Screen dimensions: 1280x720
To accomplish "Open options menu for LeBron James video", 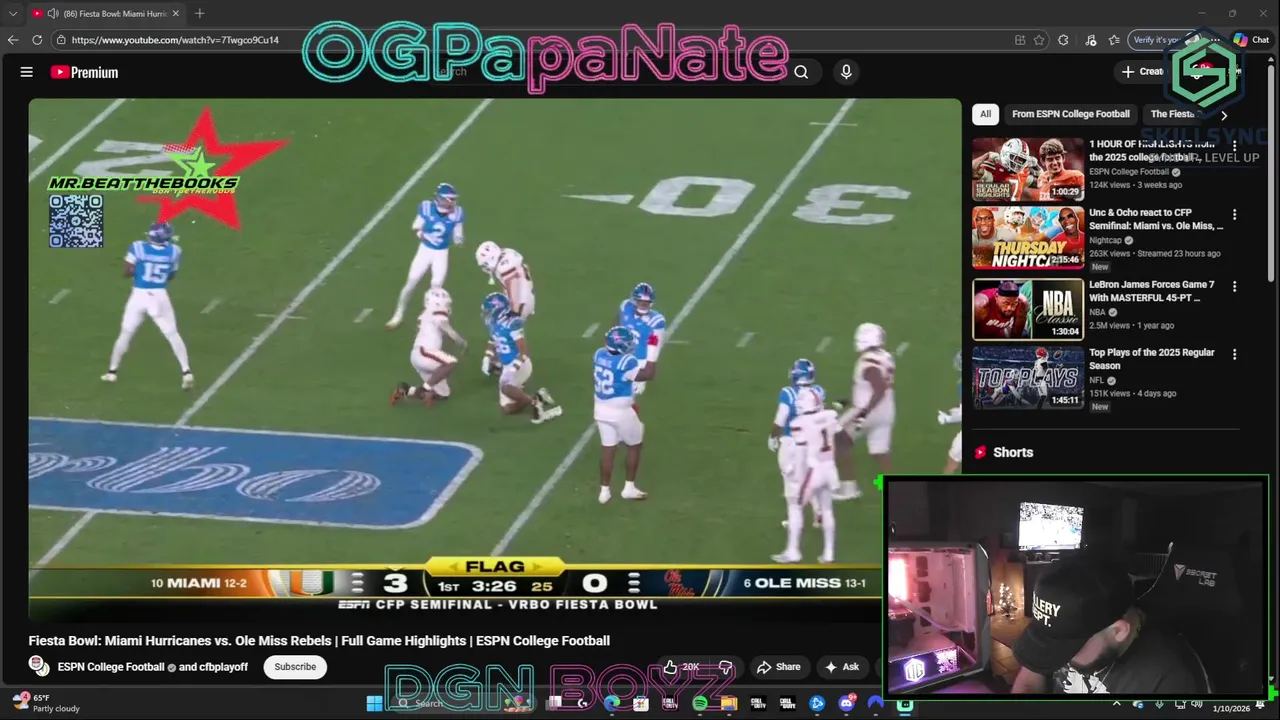I will (1234, 286).
